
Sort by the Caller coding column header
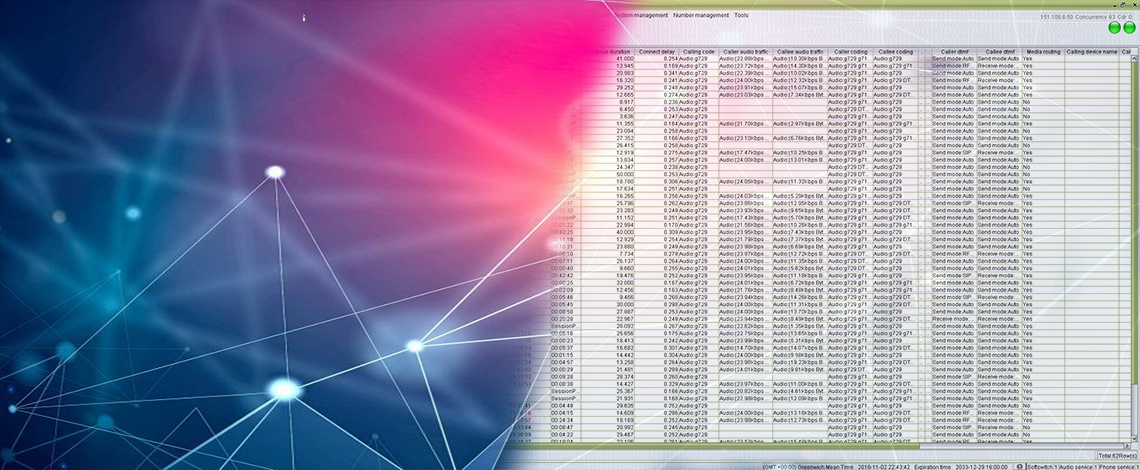[850, 52]
